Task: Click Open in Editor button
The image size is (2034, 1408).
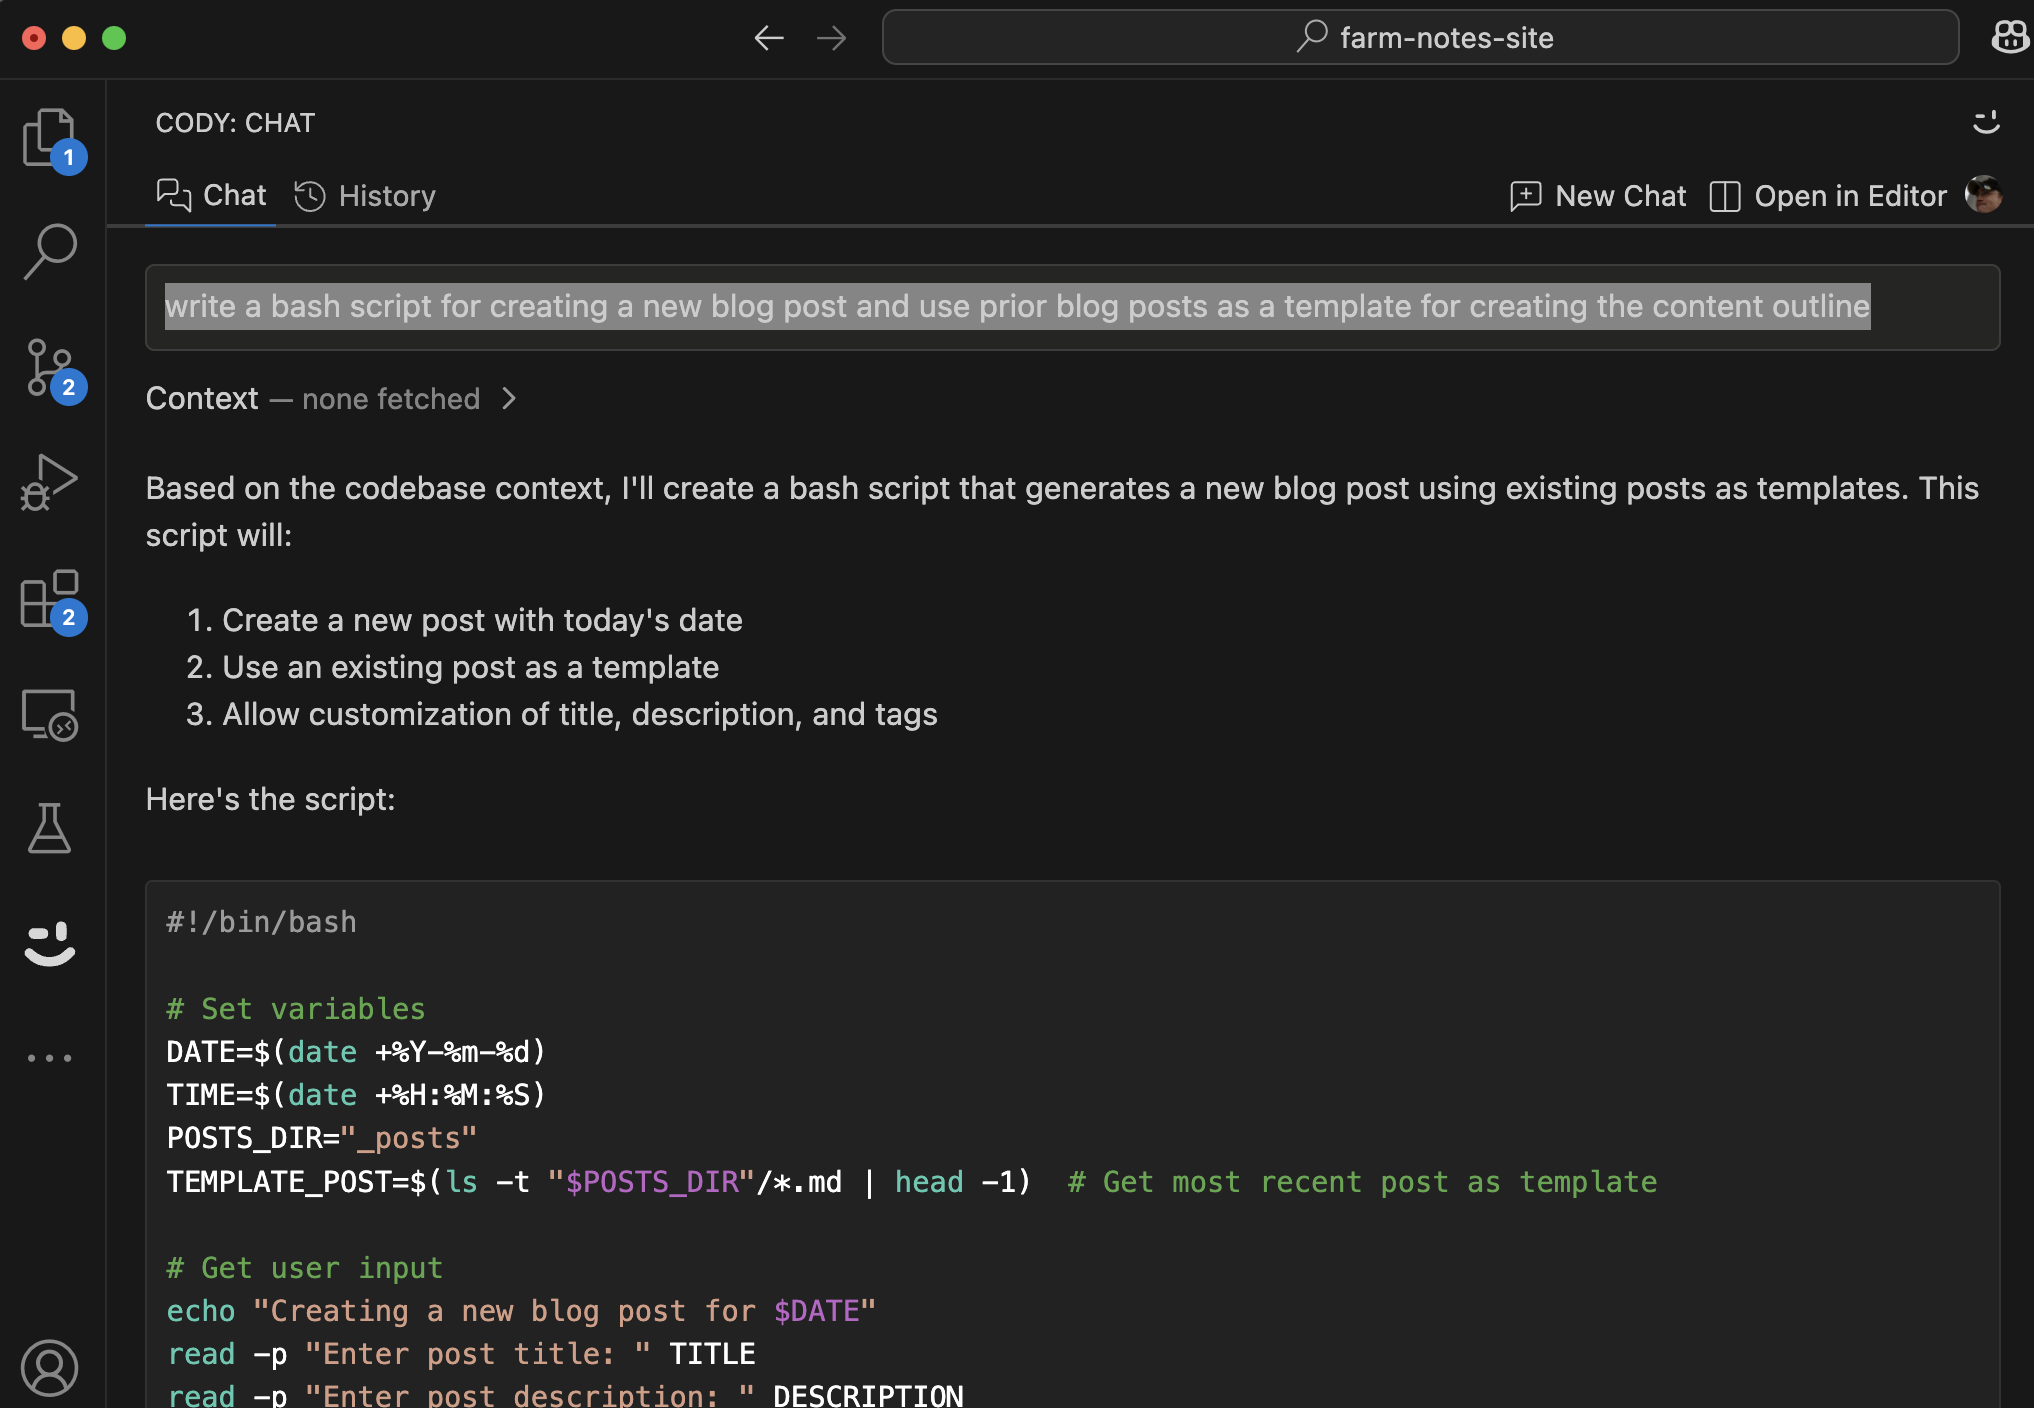Action: tap(1828, 196)
